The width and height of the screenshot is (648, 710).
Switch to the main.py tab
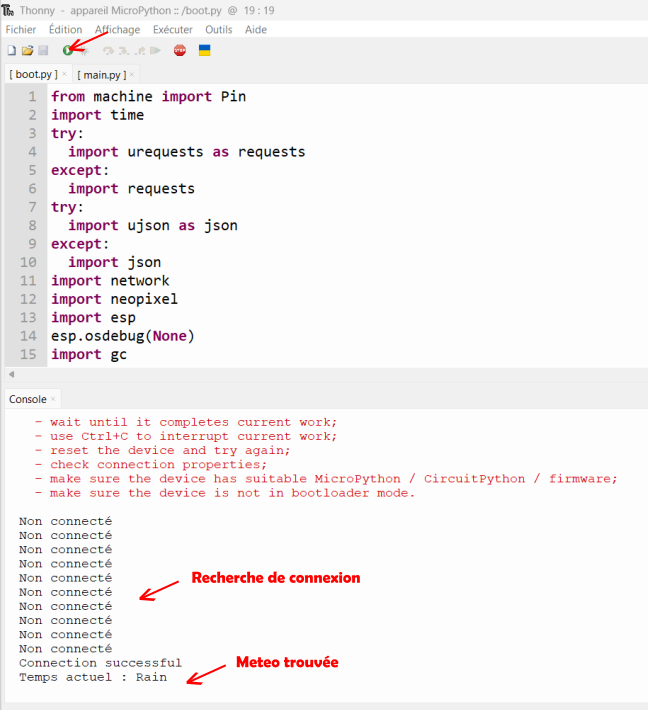point(102,75)
